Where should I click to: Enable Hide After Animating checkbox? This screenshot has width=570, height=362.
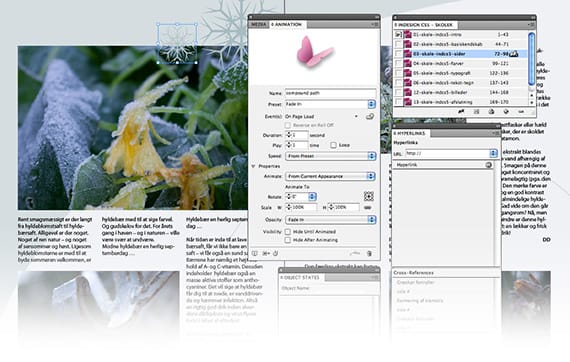pos(288,240)
